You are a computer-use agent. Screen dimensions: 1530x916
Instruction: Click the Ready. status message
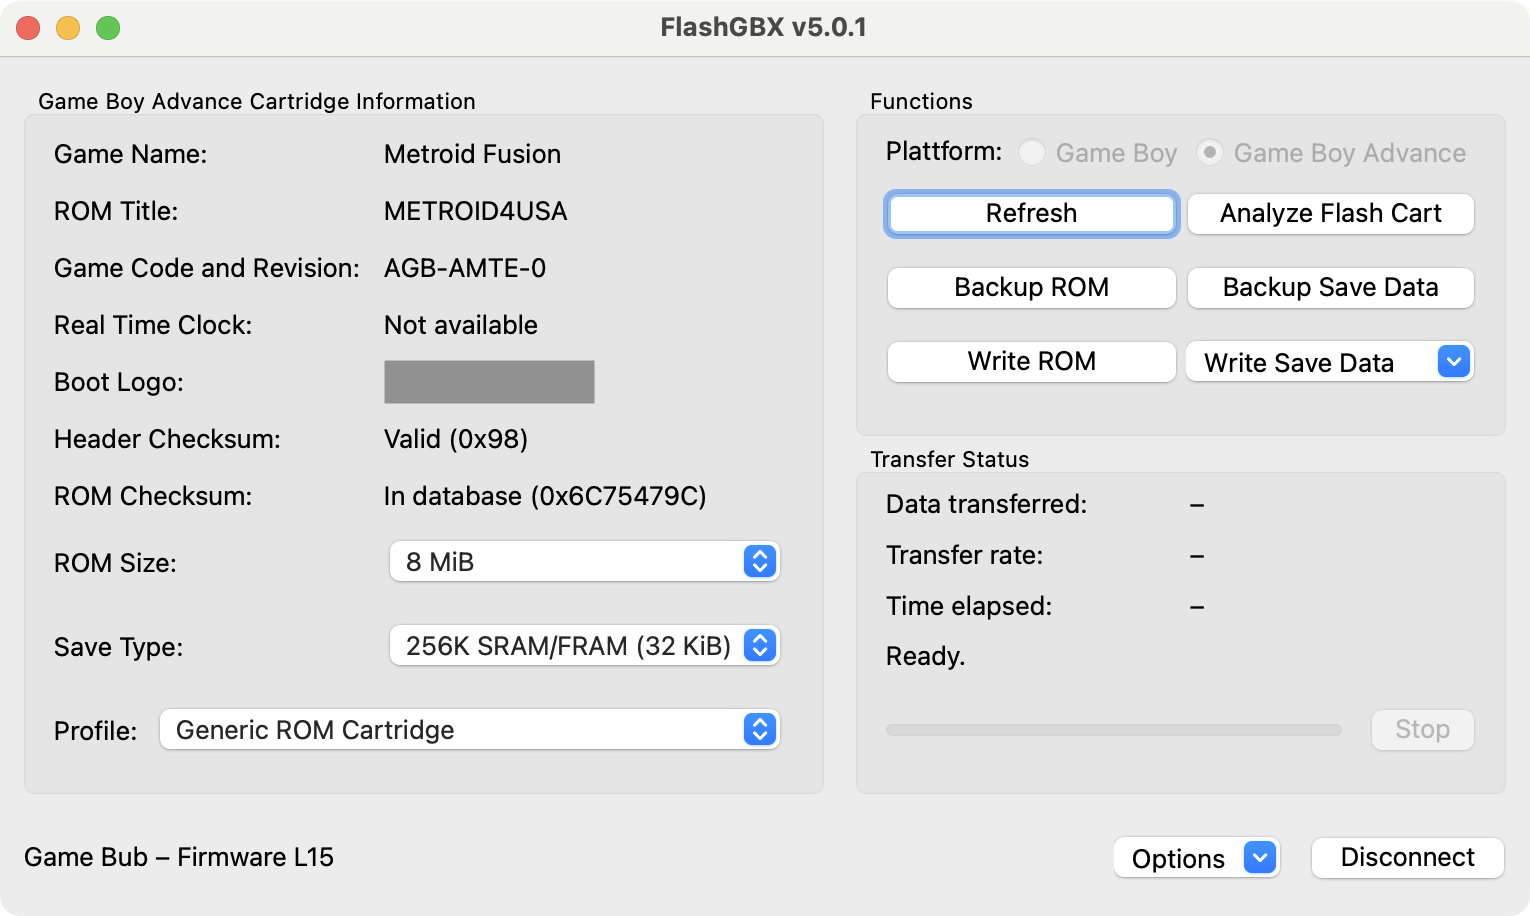925,656
